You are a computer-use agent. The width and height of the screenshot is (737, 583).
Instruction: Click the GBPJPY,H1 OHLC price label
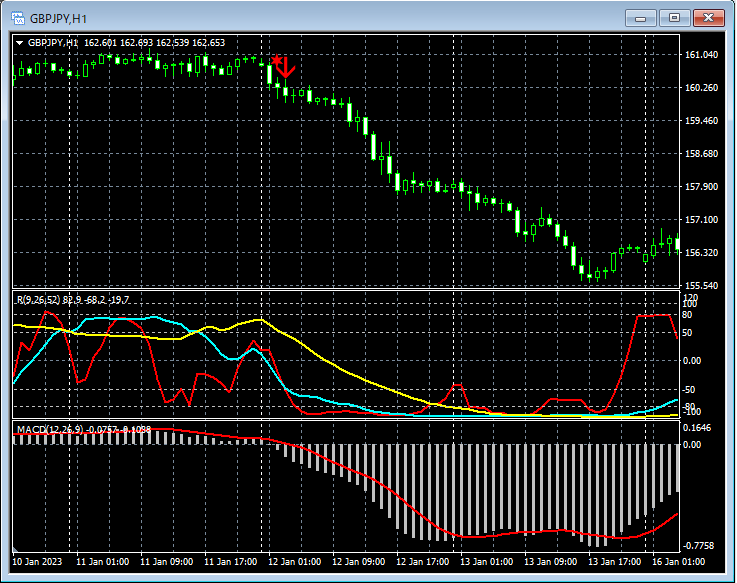click(126, 43)
